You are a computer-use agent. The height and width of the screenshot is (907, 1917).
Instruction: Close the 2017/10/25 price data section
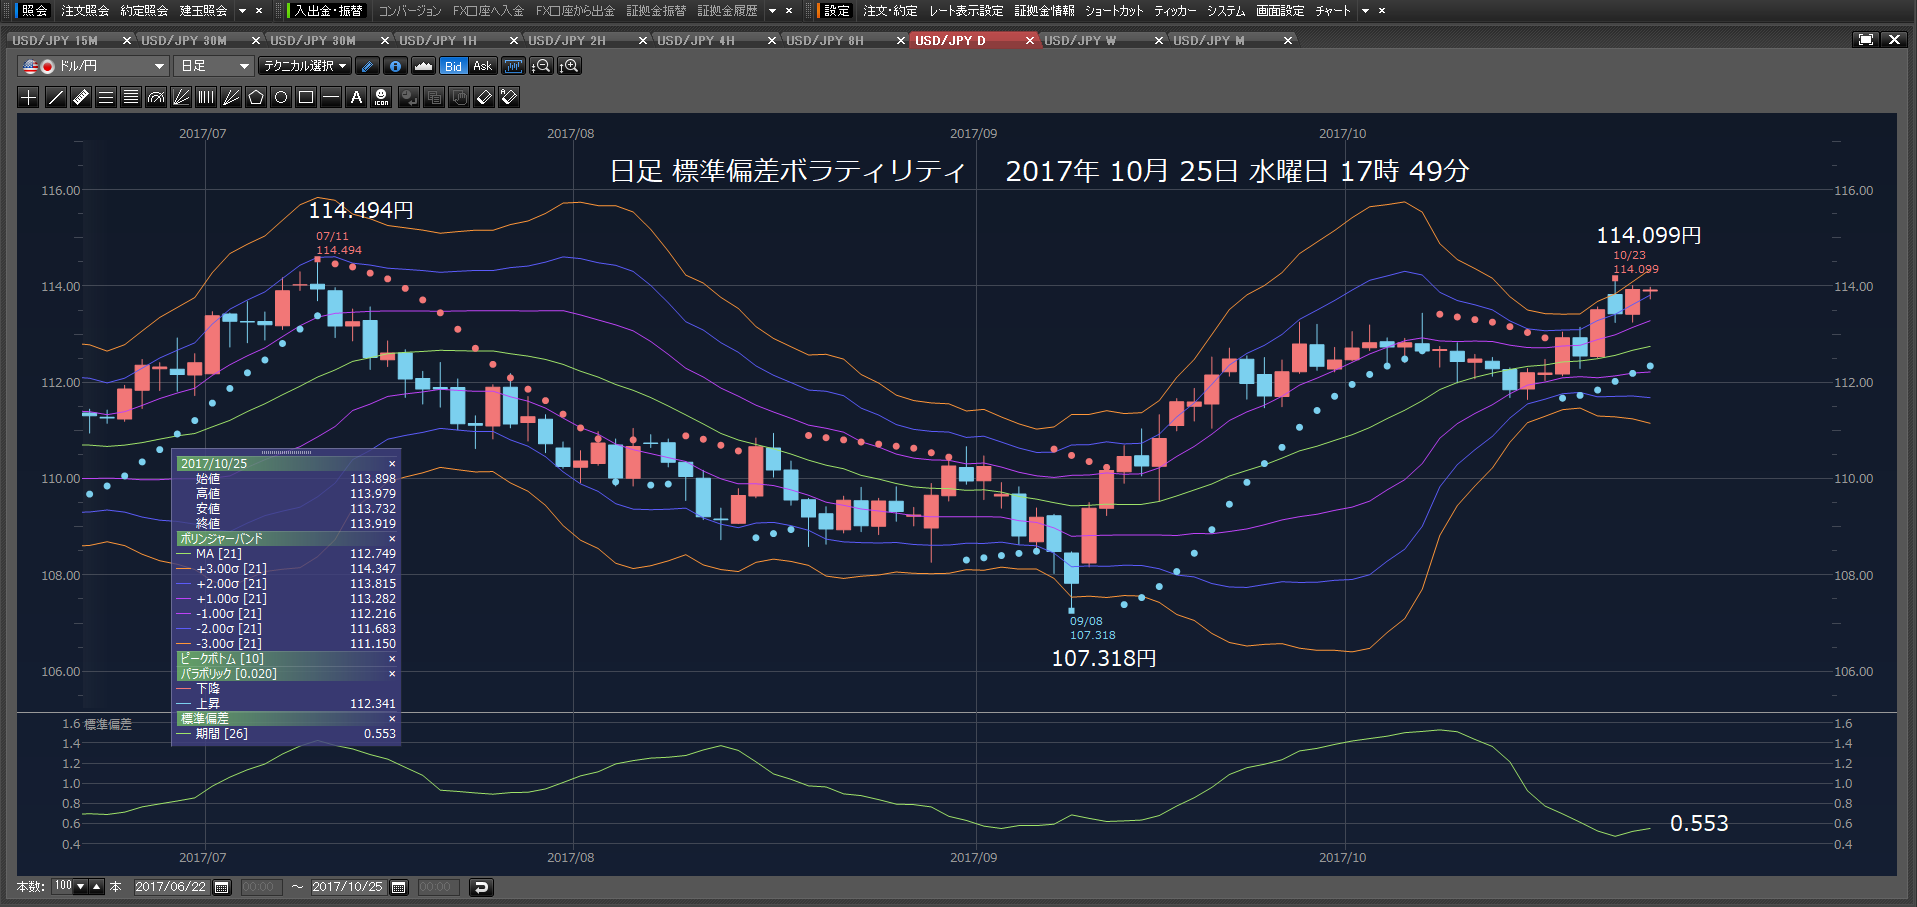click(x=392, y=464)
